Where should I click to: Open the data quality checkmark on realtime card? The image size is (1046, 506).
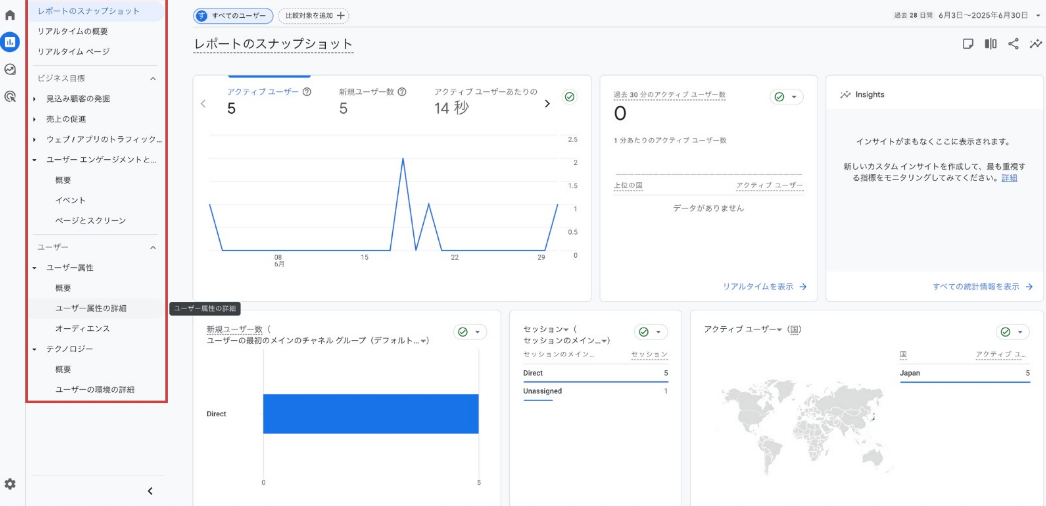tap(787, 97)
